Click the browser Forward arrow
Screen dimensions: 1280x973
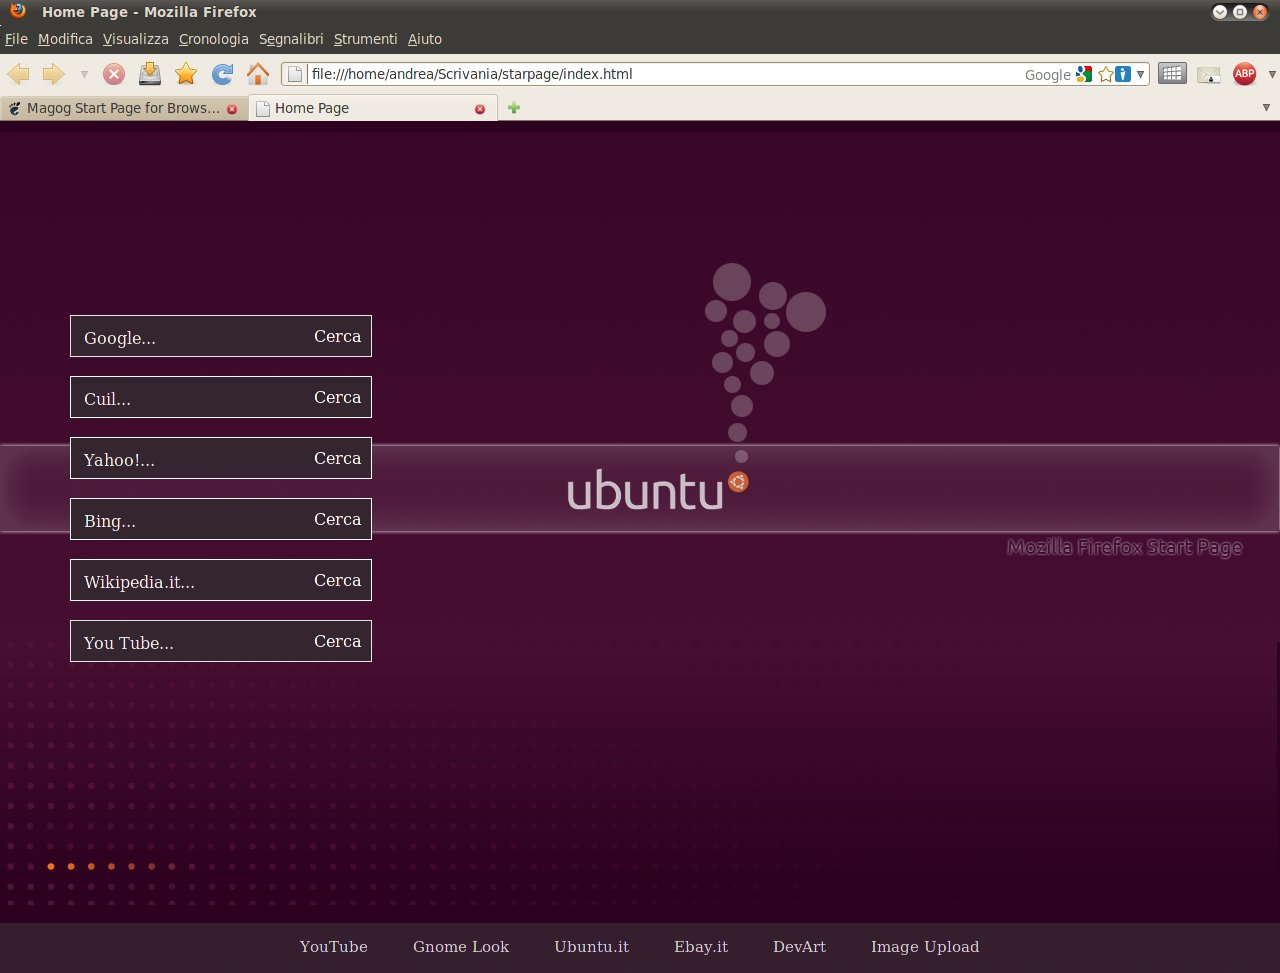pyautogui.click(x=53, y=74)
